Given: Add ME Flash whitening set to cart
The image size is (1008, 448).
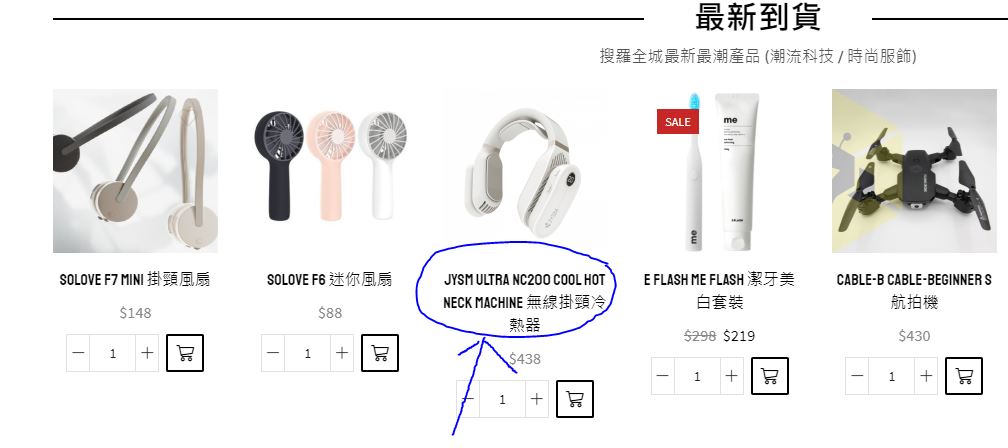Looking at the screenshot, I should point(770,376).
